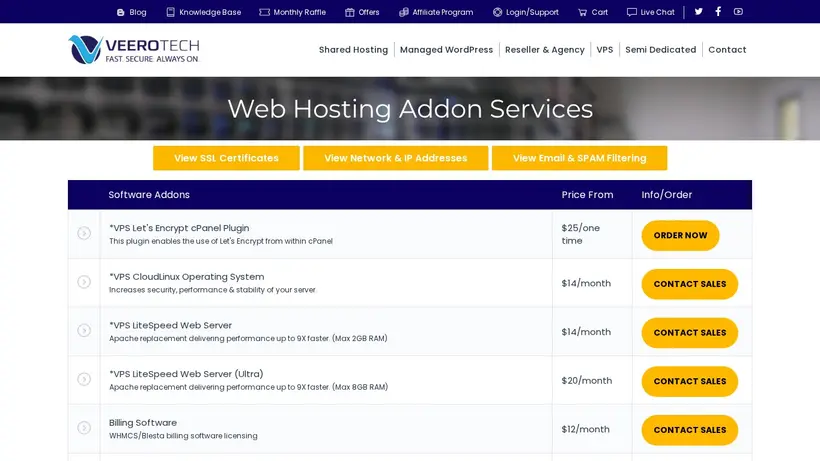
Task: Click the Monthly Raffle ticket icon
Action: click(265, 12)
